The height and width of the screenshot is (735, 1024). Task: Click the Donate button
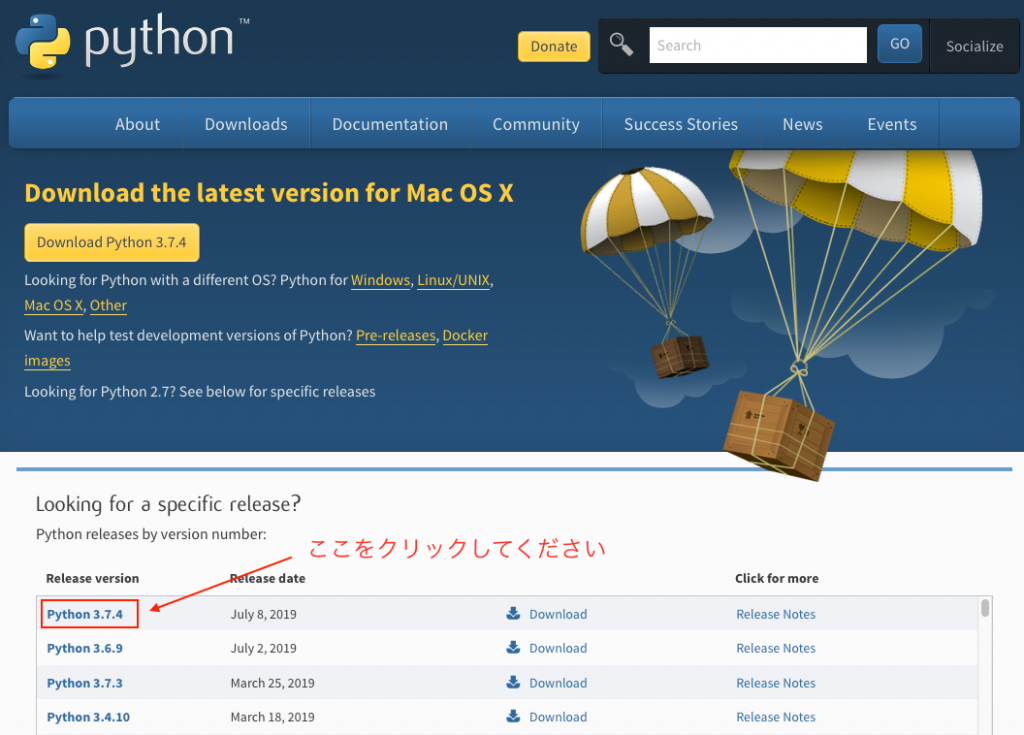click(x=553, y=46)
